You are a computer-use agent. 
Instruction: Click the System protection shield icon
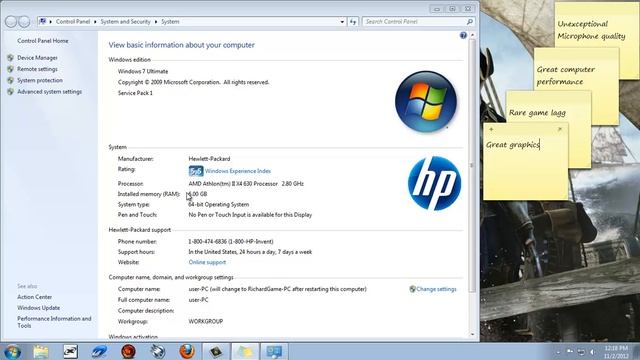[11, 80]
